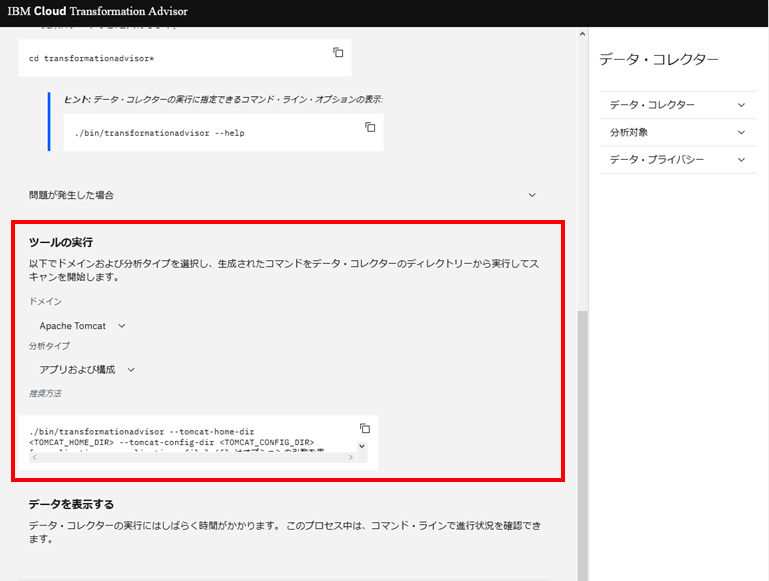Click the データ・コレクター panel title
The height and width of the screenshot is (581, 769).
[x=659, y=59]
